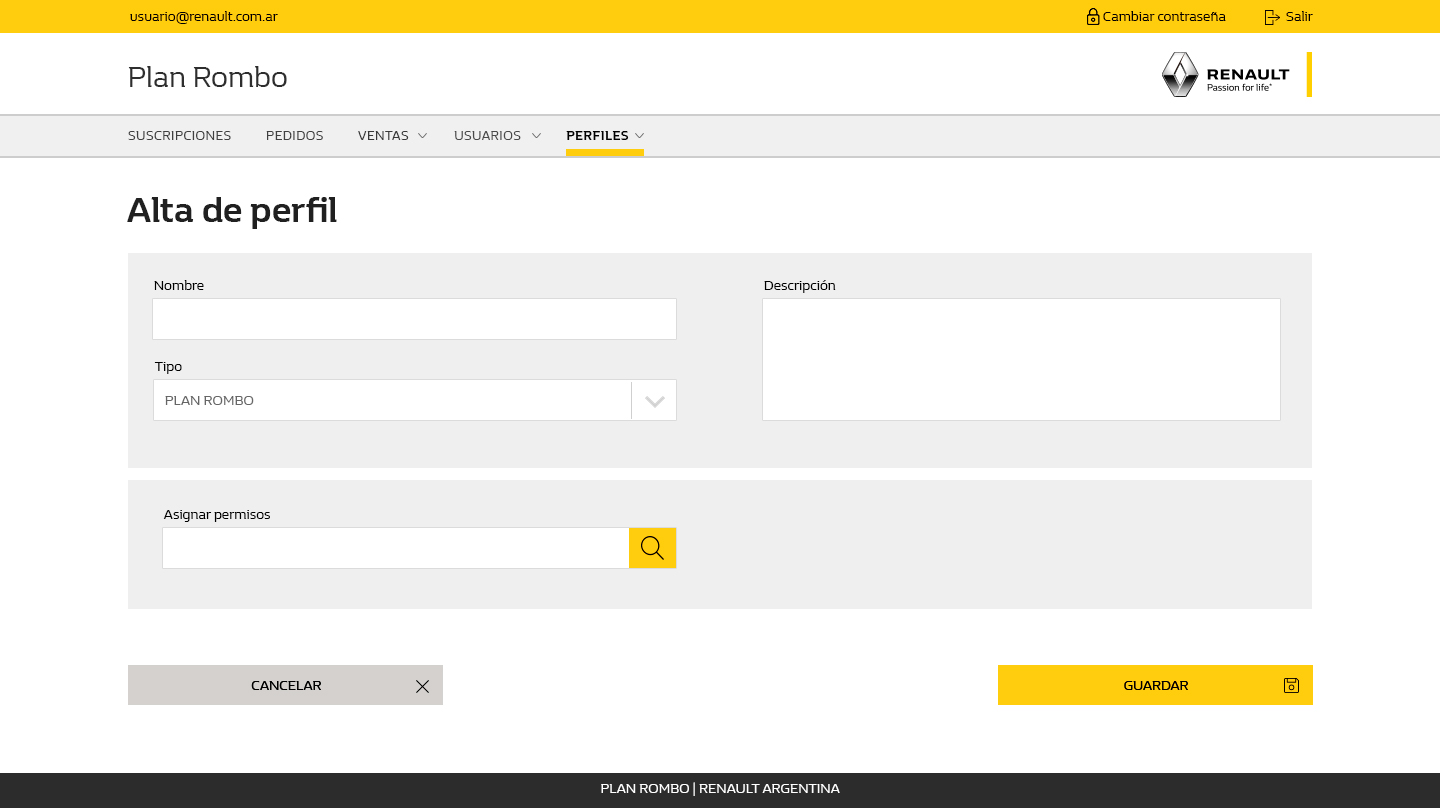Click inside the Descripción text area
This screenshot has height=808, width=1440.
click(x=1021, y=358)
